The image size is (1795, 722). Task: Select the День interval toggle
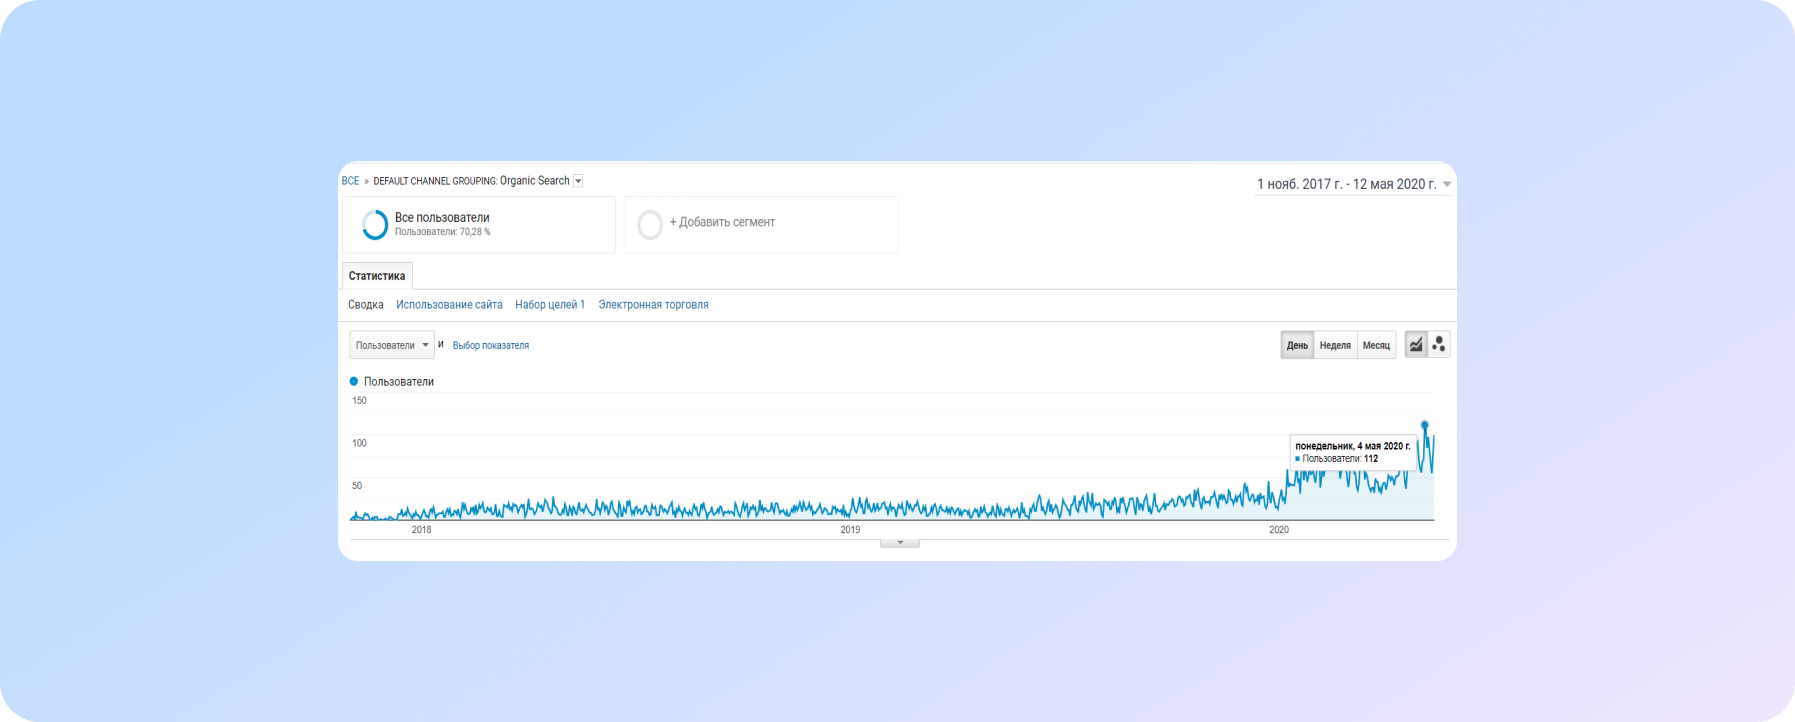click(1297, 345)
